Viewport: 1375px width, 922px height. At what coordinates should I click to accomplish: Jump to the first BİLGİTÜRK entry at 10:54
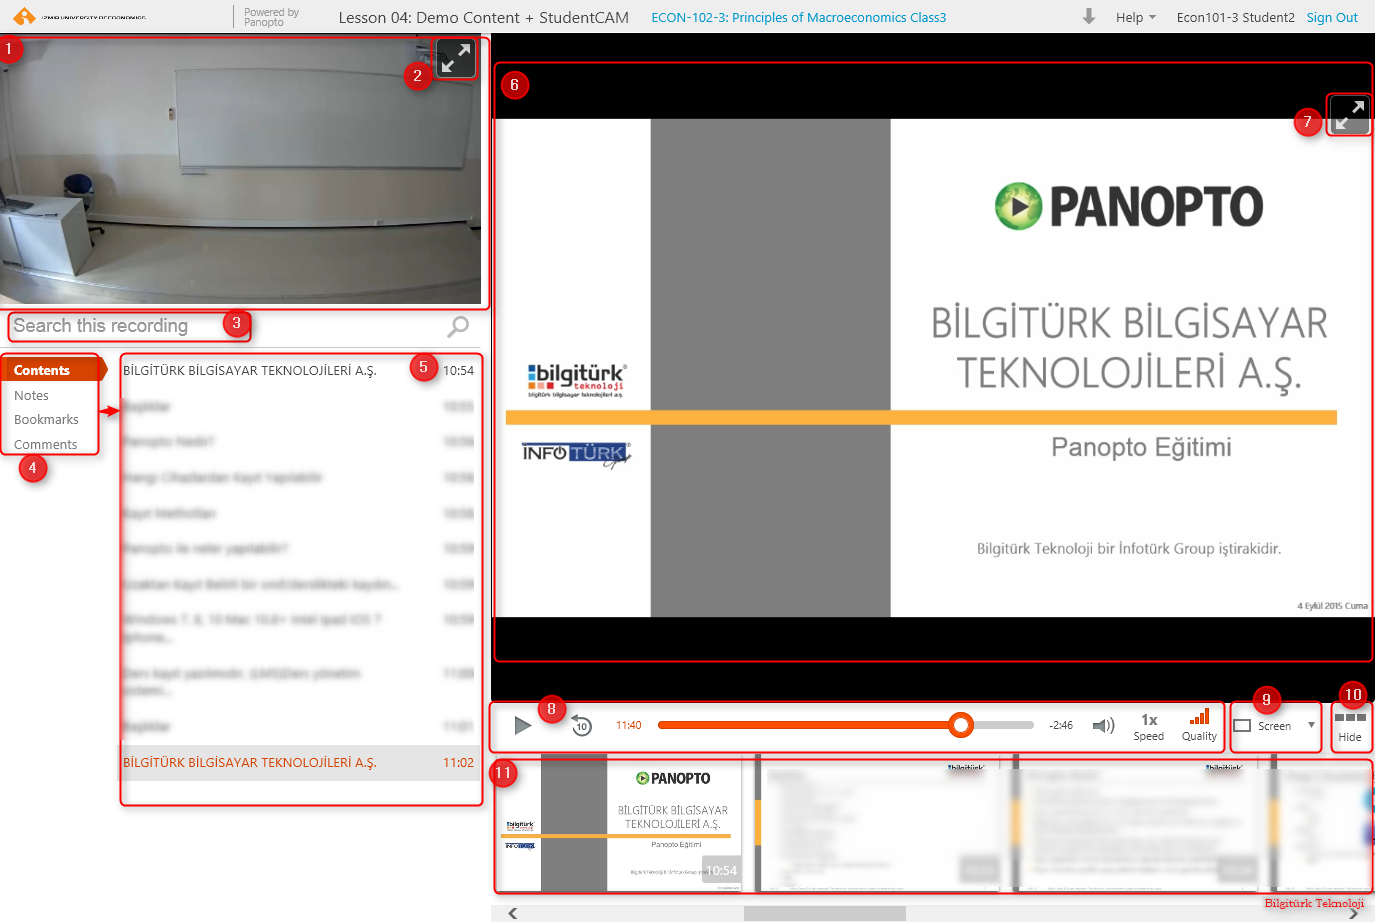pyautogui.click(x=299, y=370)
